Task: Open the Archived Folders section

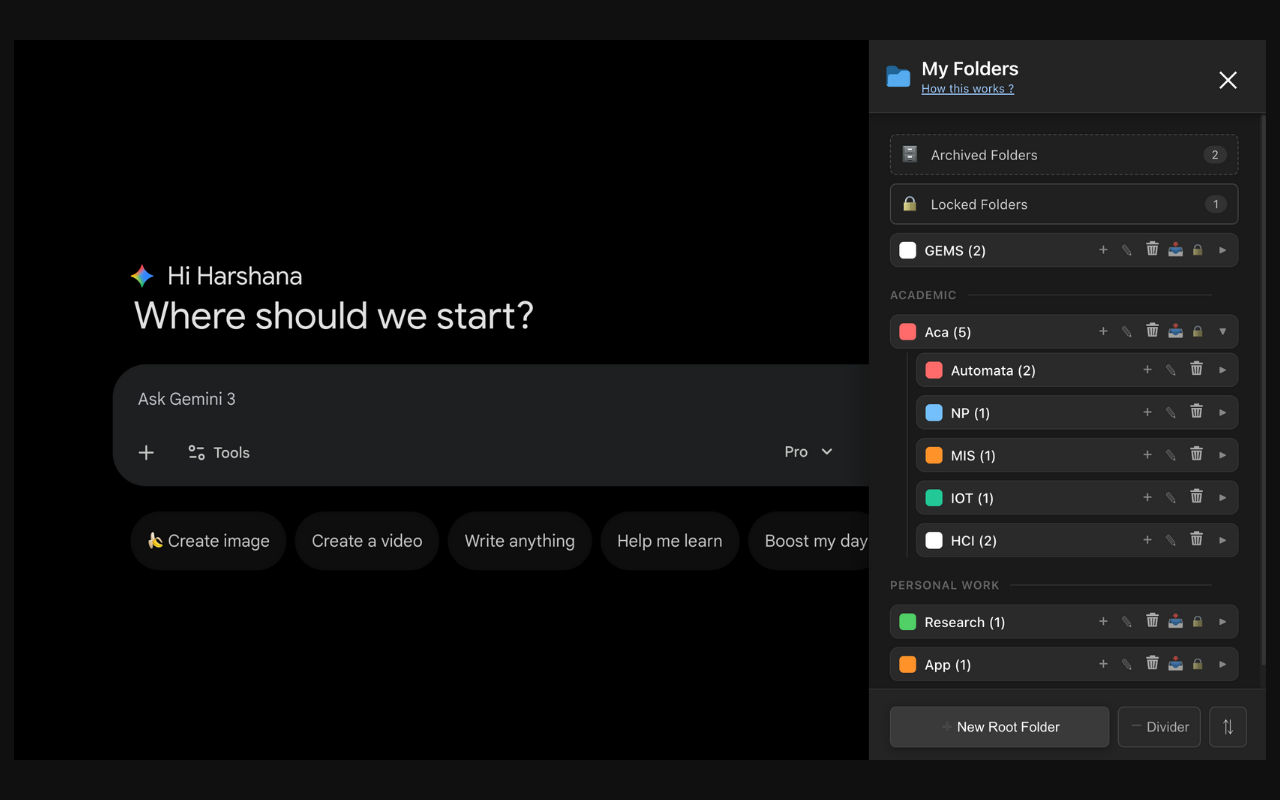Action: point(1064,155)
